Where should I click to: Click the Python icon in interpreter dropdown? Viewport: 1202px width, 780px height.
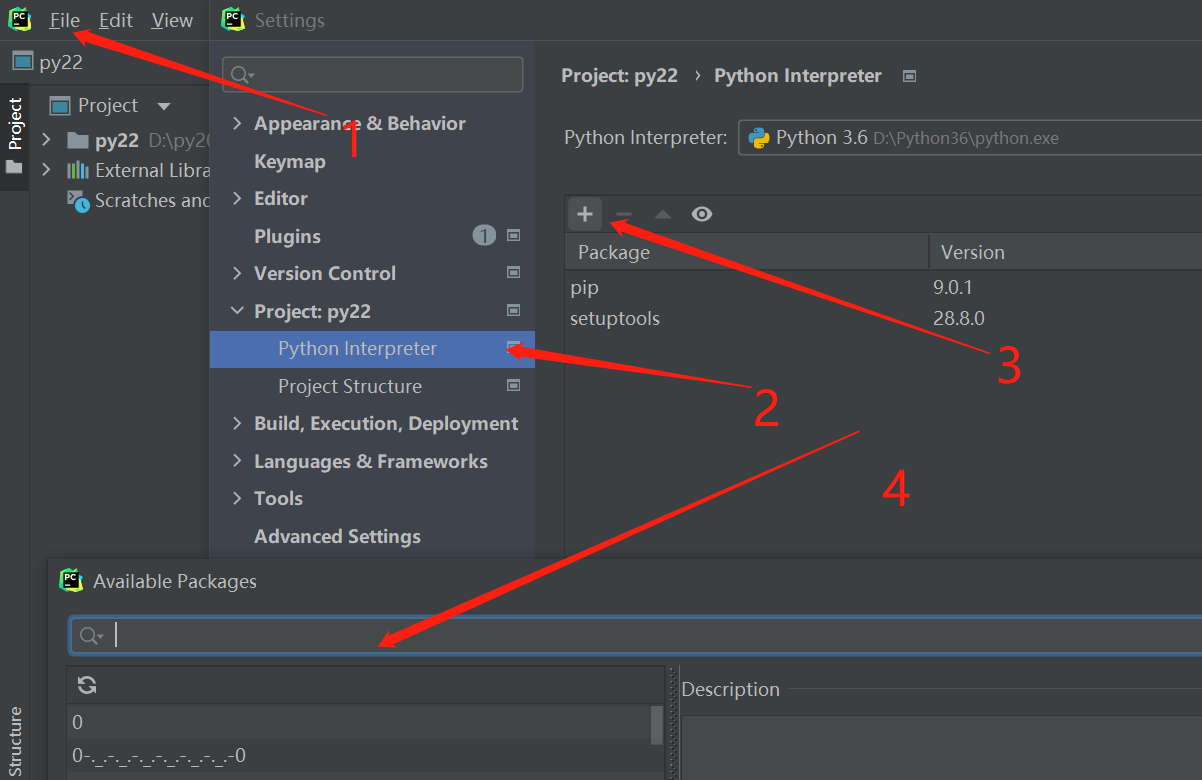(x=758, y=138)
